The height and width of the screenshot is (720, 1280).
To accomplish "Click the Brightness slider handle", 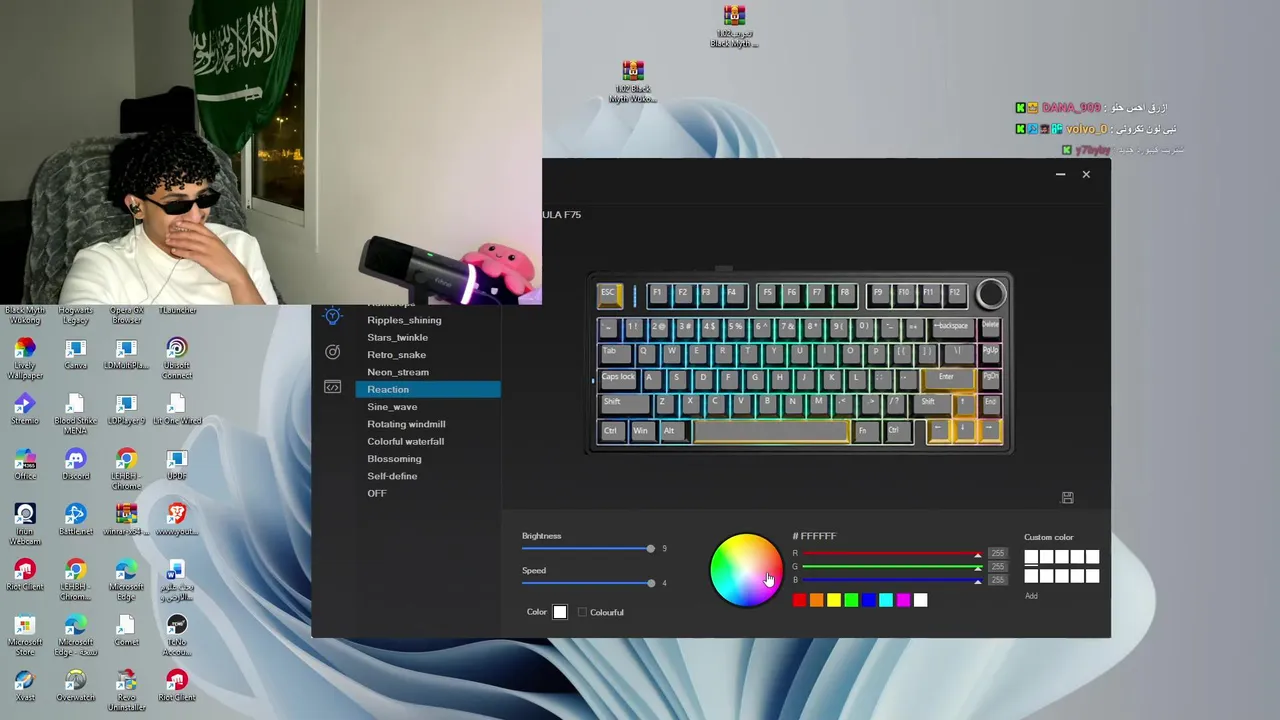I will coord(650,549).
